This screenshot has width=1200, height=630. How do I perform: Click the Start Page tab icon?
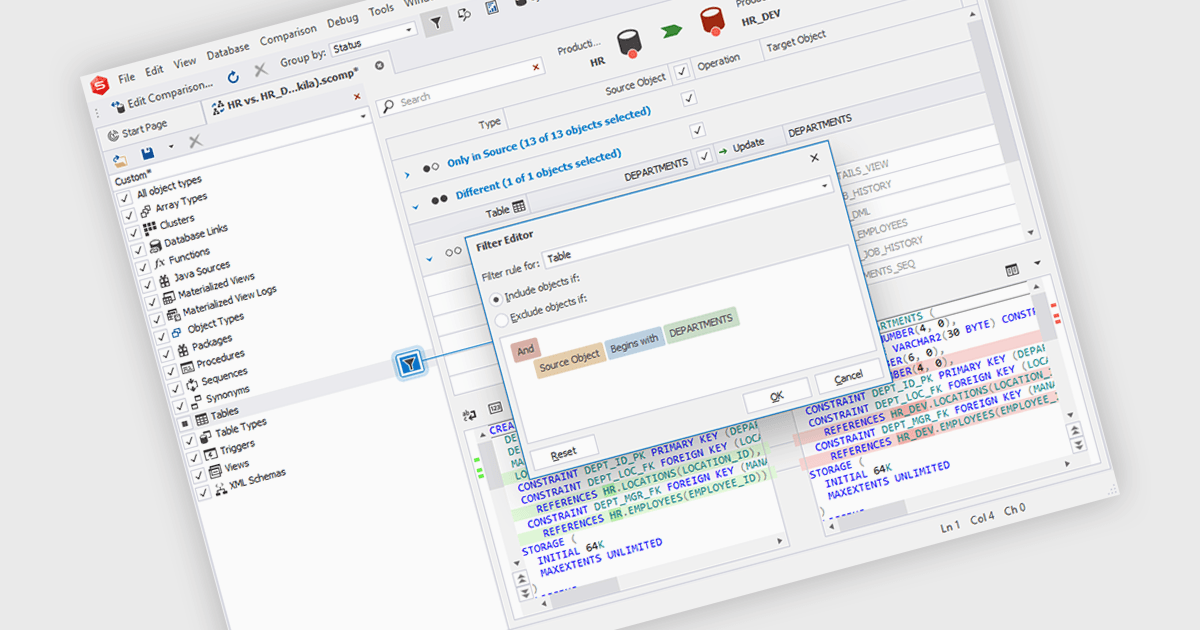pos(113,135)
